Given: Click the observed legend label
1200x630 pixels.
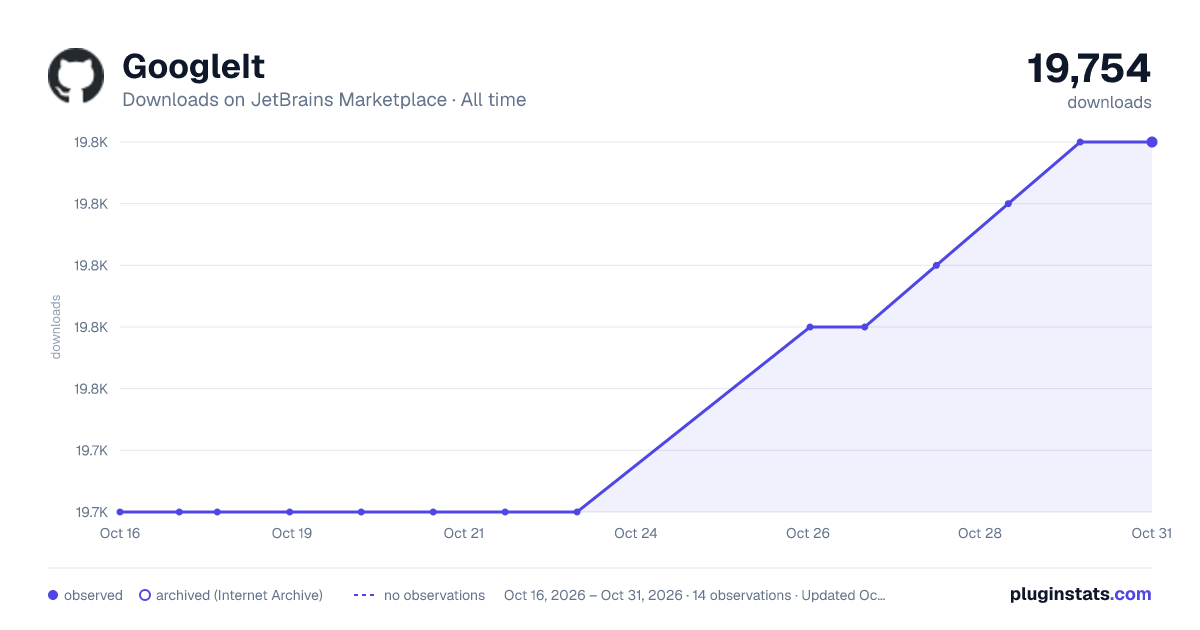Looking at the screenshot, I should (93, 595).
